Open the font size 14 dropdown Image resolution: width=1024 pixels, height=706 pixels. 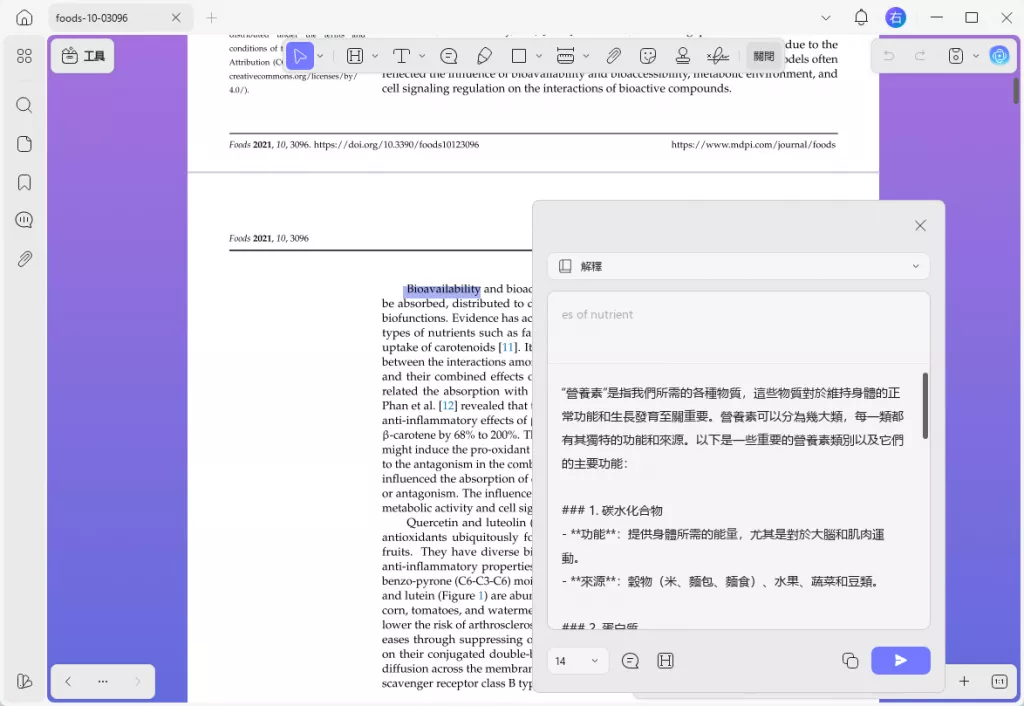click(577, 661)
